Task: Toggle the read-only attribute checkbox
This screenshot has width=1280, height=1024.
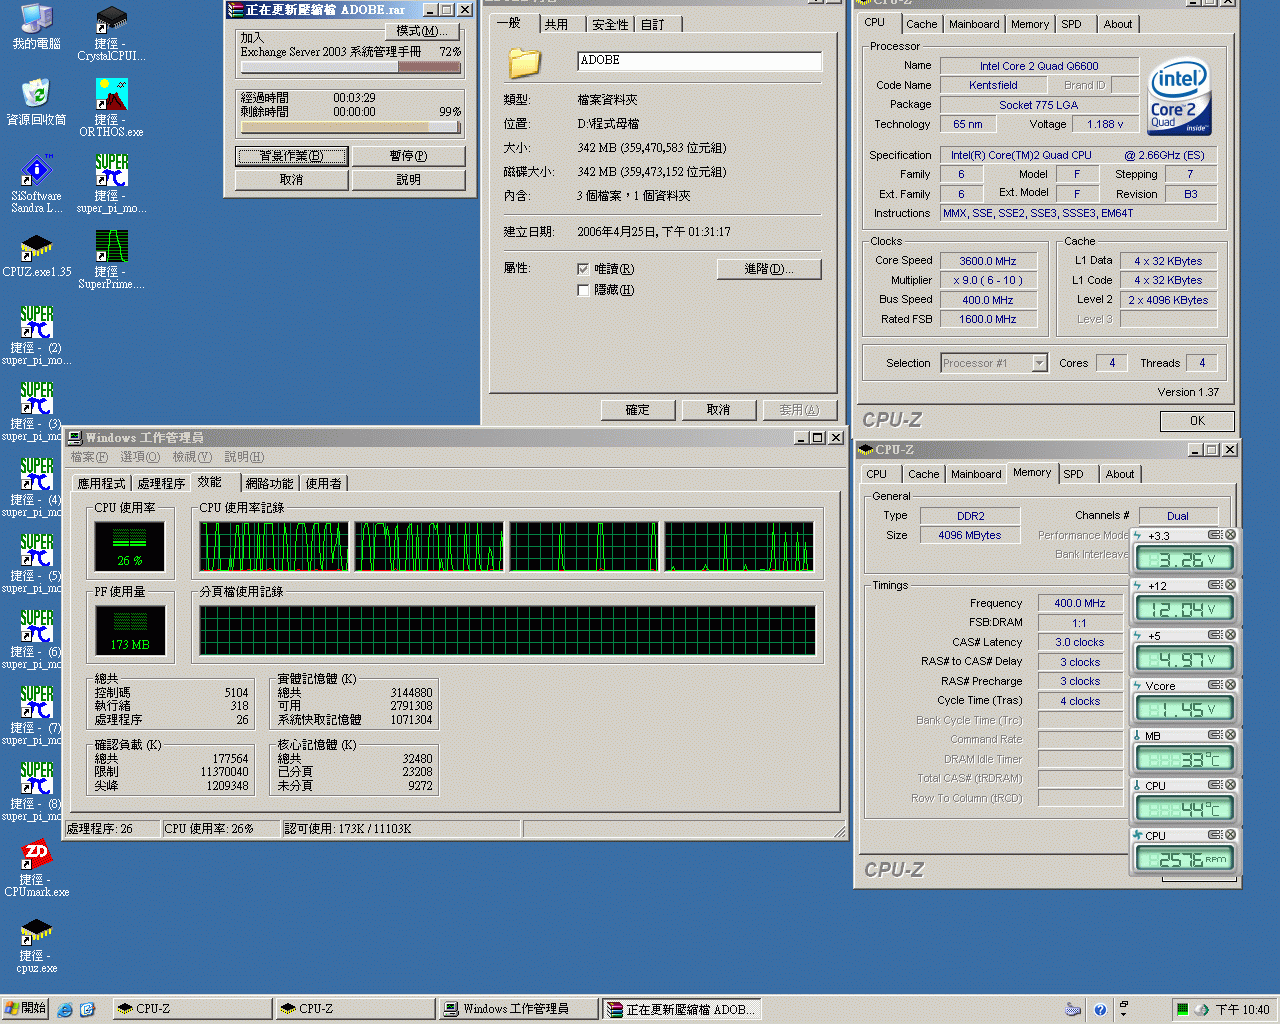Action: point(583,269)
